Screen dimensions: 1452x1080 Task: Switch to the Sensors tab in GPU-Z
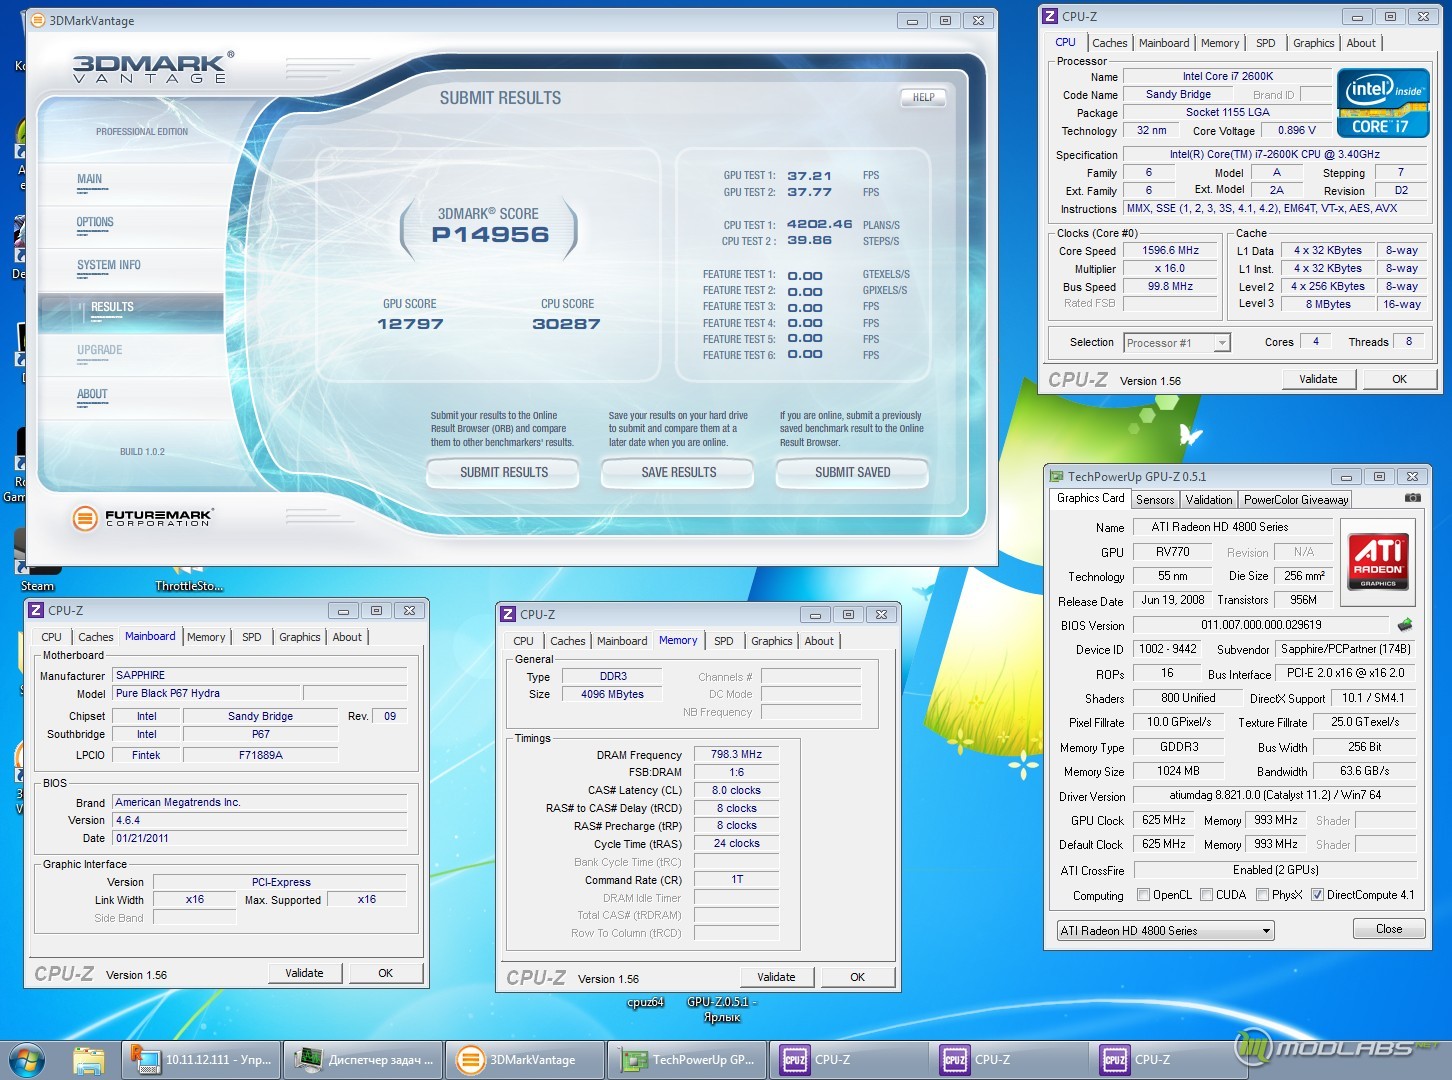click(x=1155, y=499)
